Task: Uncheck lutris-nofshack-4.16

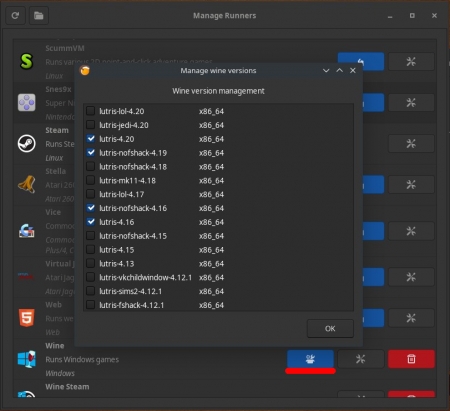Action: coord(90,208)
